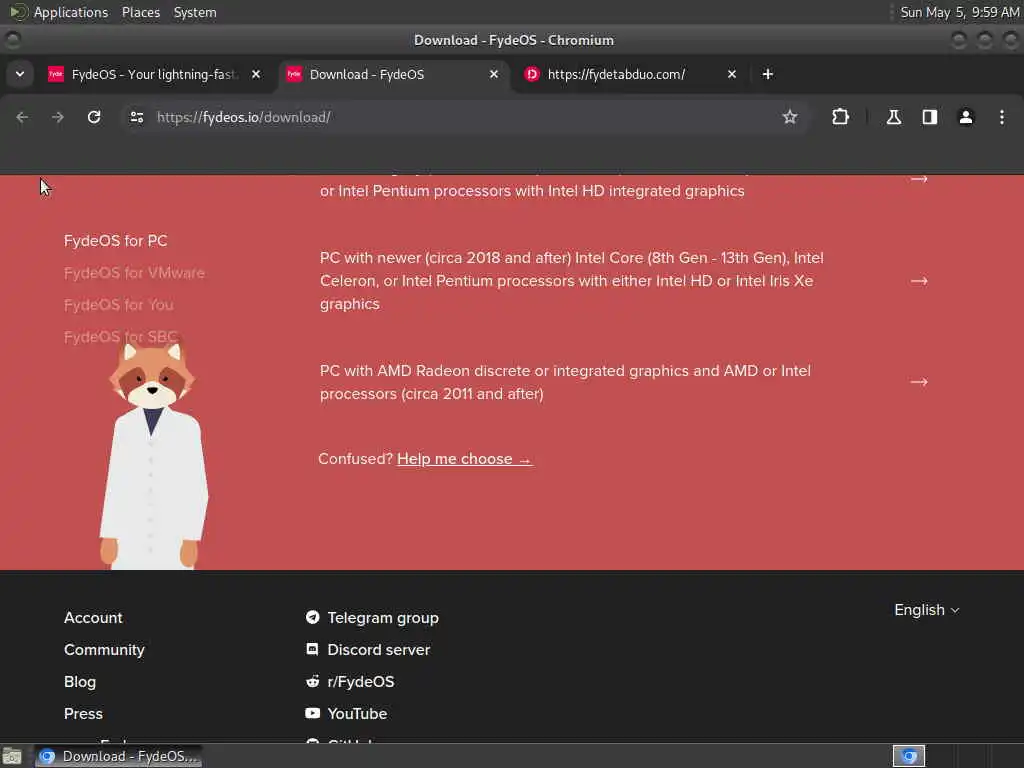Close the fydetabduo.com tab

click(x=731, y=74)
